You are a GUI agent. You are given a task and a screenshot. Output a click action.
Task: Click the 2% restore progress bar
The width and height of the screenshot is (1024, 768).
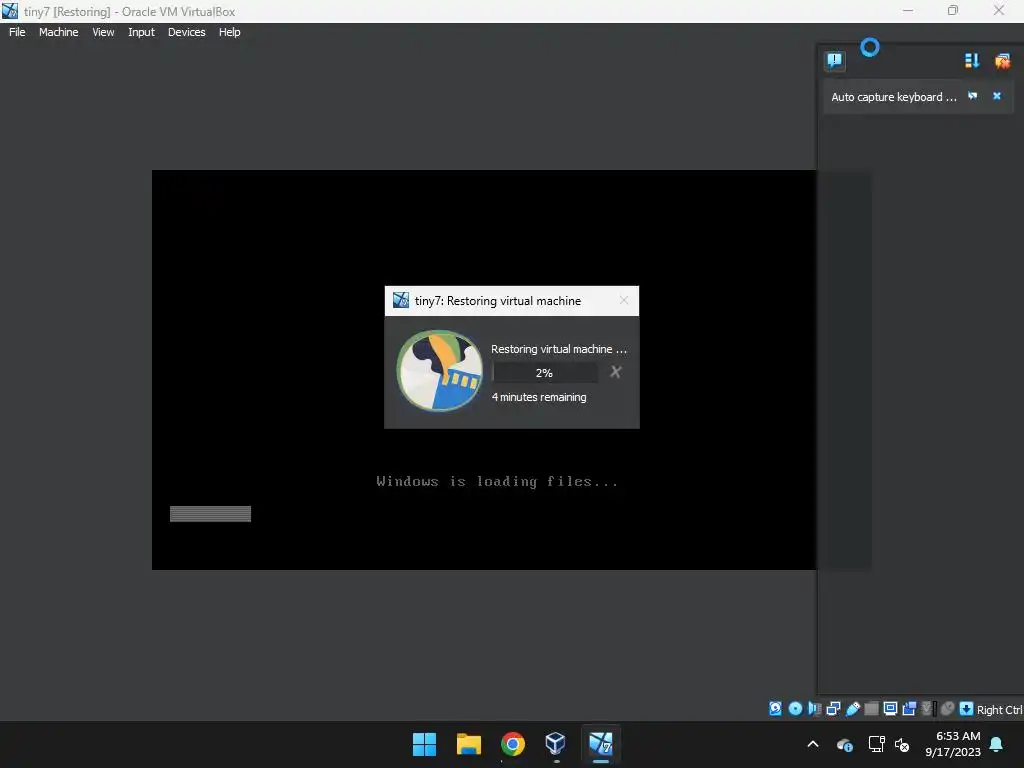pos(545,373)
